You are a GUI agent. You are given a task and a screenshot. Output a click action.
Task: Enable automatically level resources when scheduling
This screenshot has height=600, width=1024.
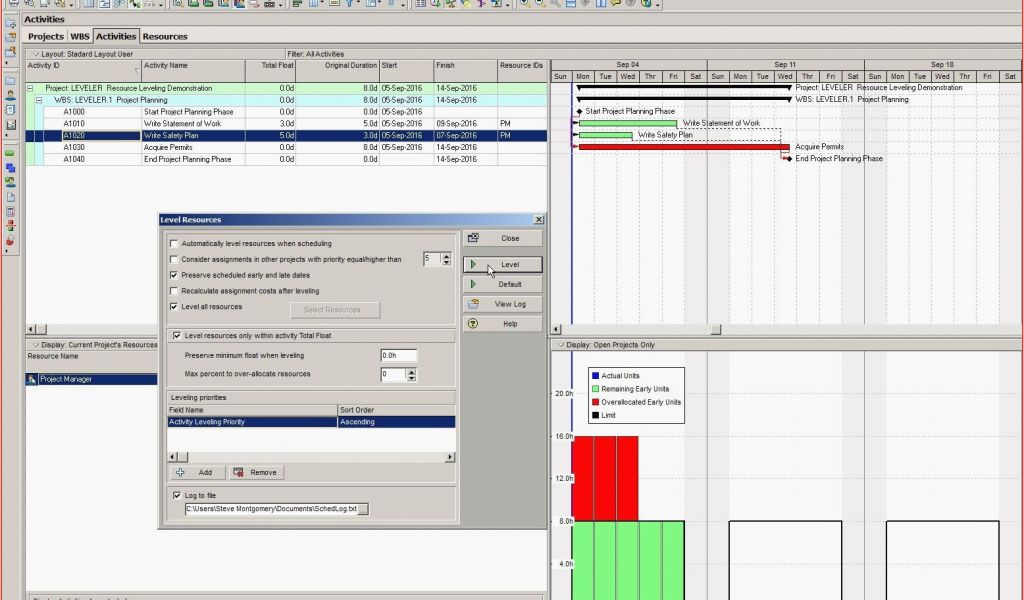point(175,243)
